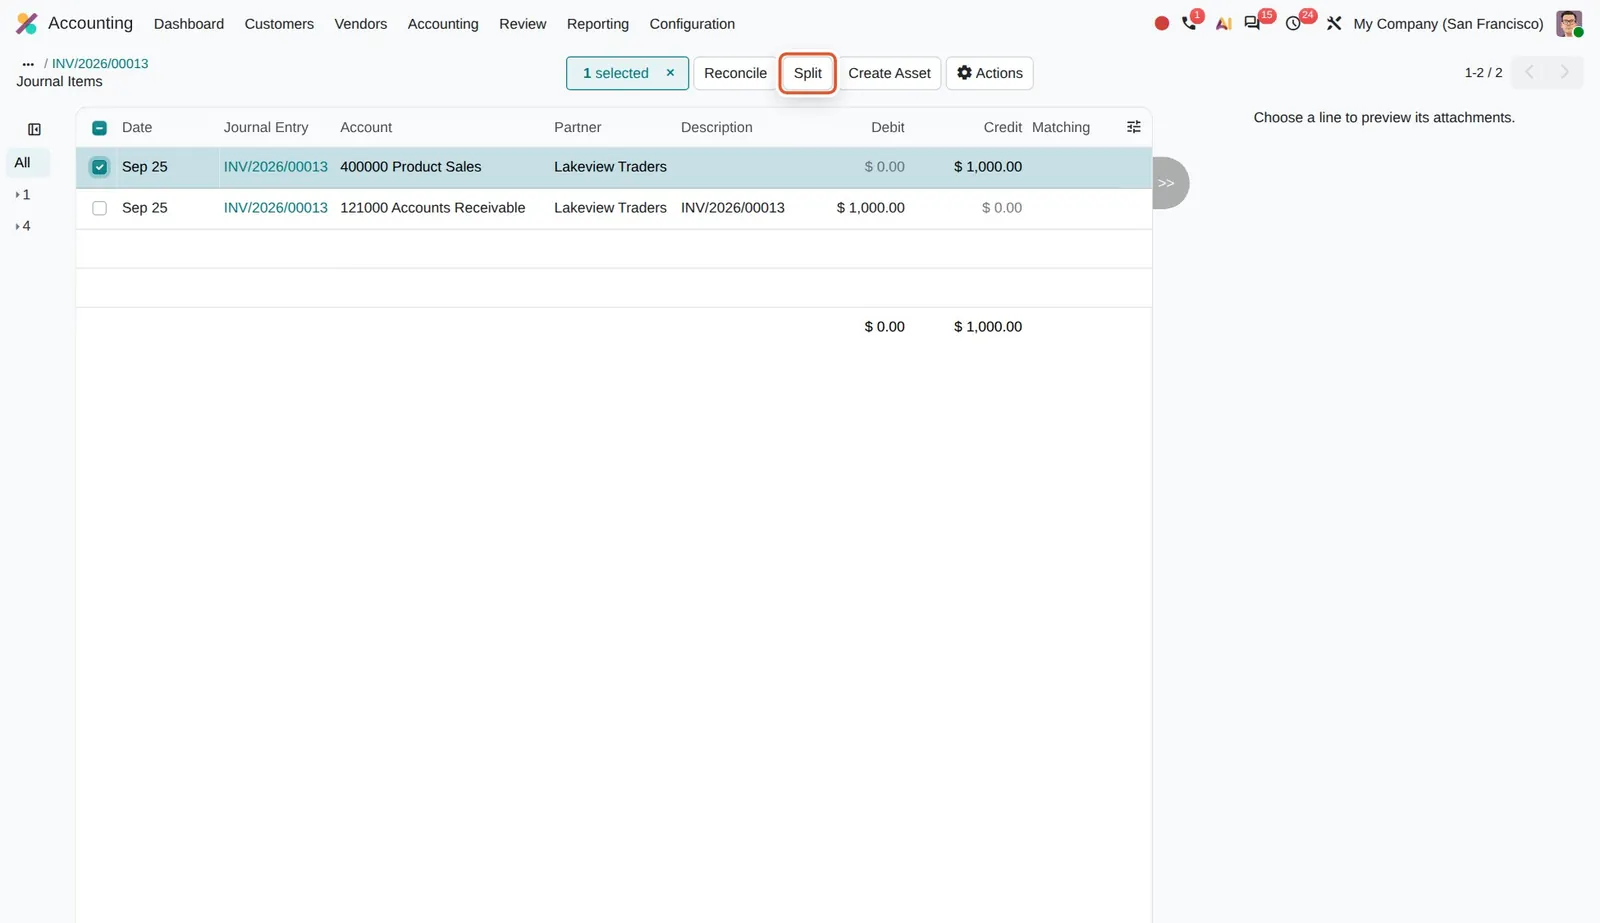The height and width of the screenshot is (923, 1600).
Task: Collapse attachment preview with >> button
Action: point(1169,183)
